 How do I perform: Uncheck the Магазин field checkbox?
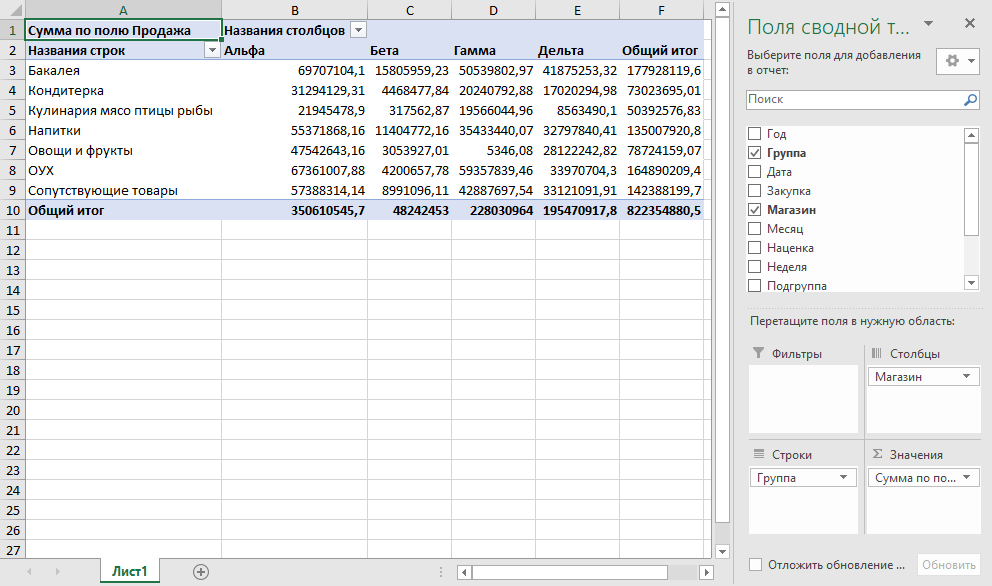754,209
